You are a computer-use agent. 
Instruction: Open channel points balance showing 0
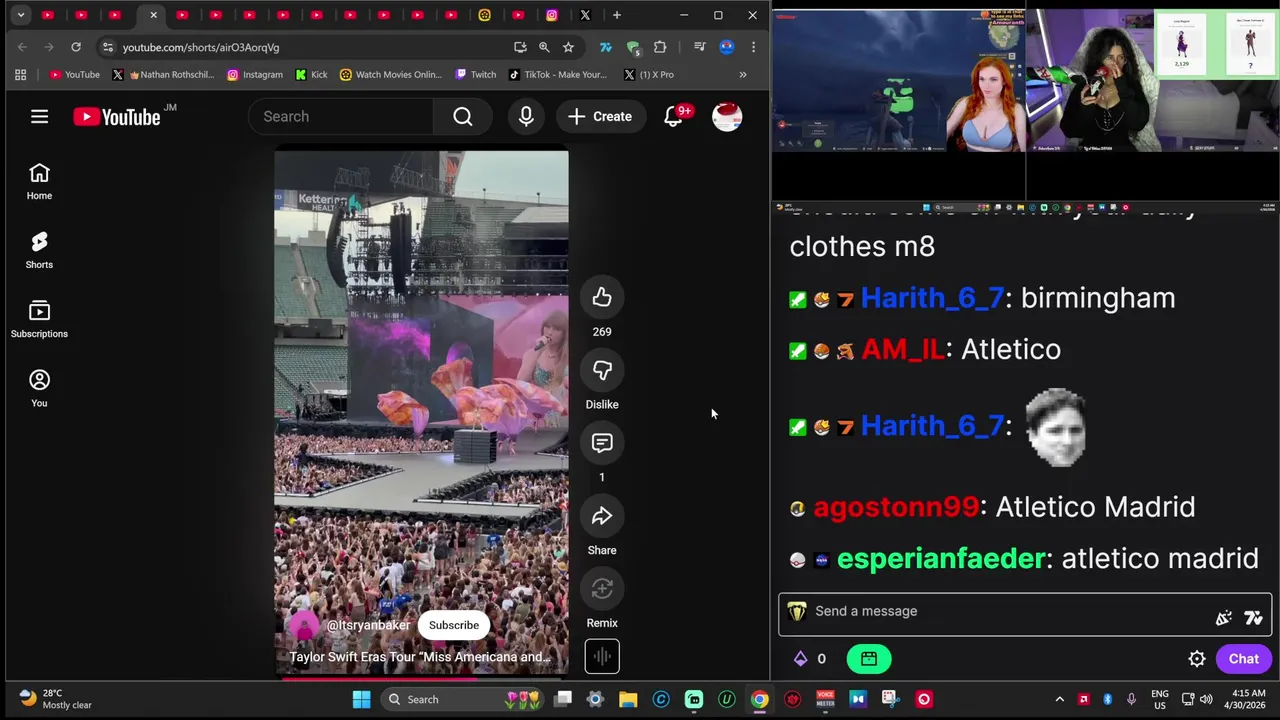811,659
